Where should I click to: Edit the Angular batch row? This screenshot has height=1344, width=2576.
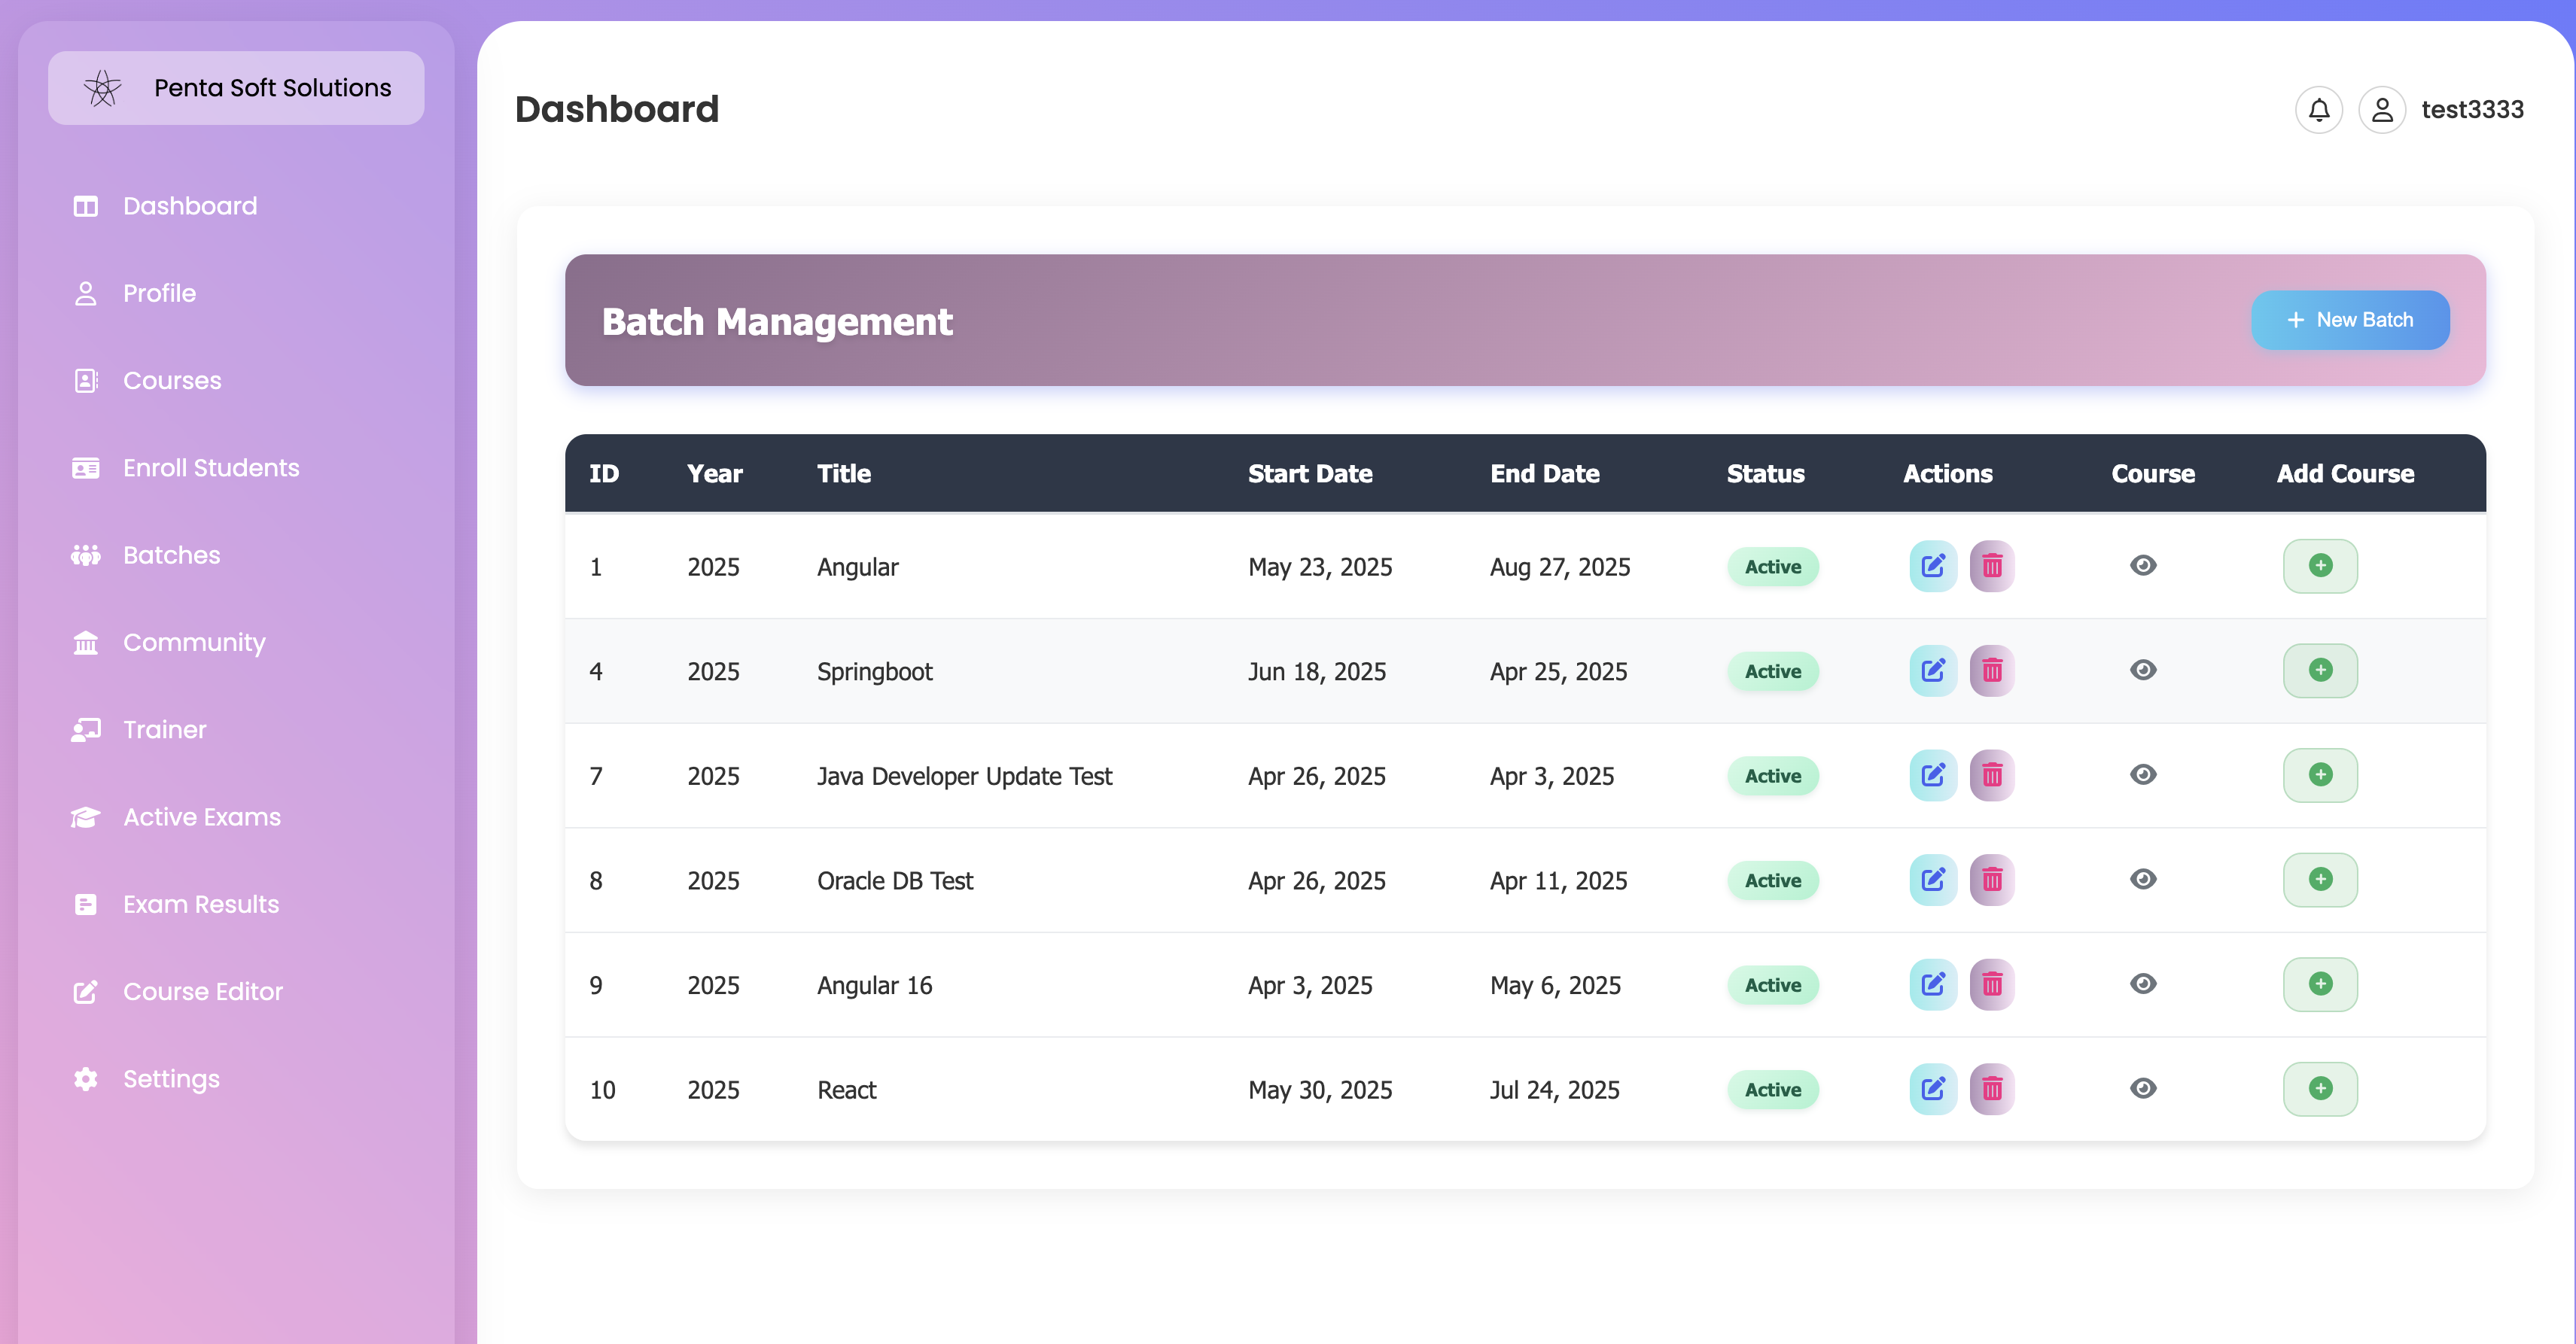tap(1932, 566)
